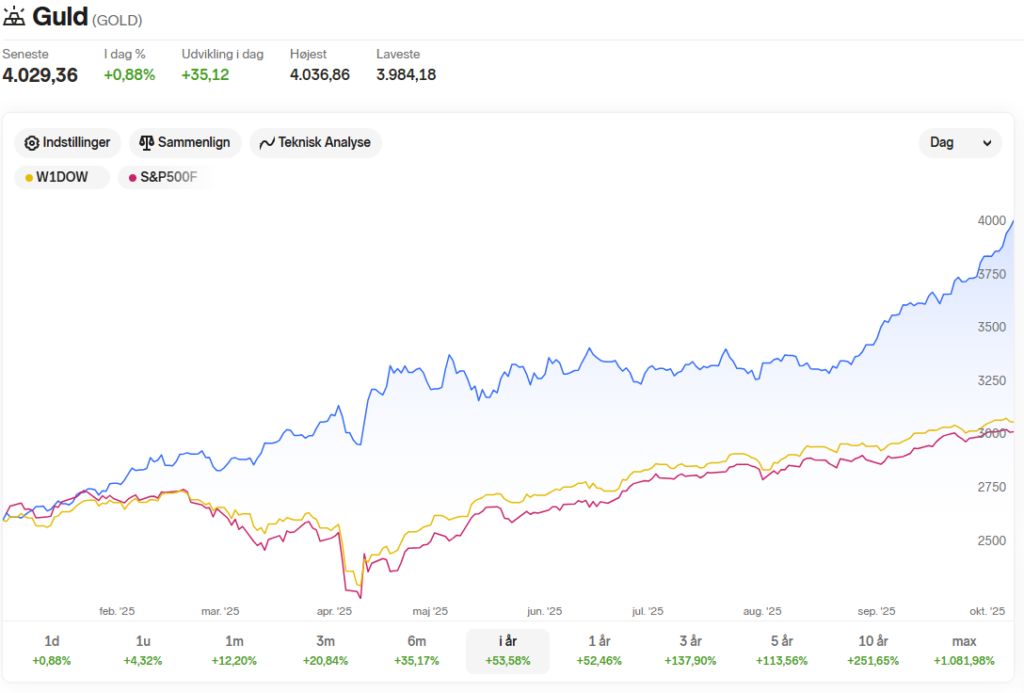
Task: Open the Sammenlign compare button
Action: tap(185, 142)
